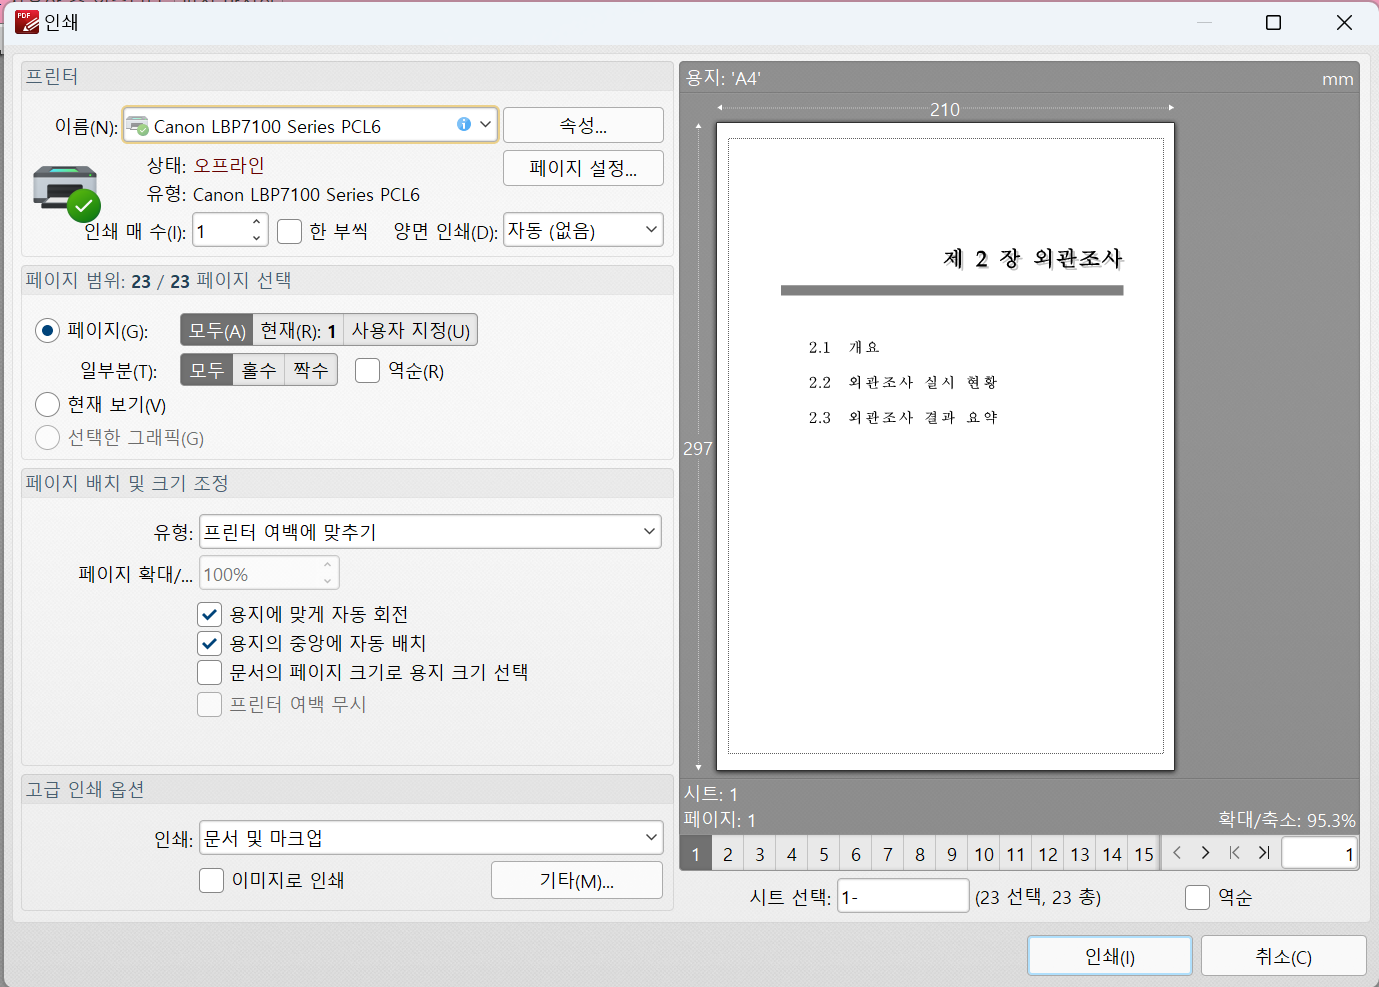Click the 시트 선택 input field
Image resolution: width=1379 pixels, height=987 pixels.
[902, 897]
